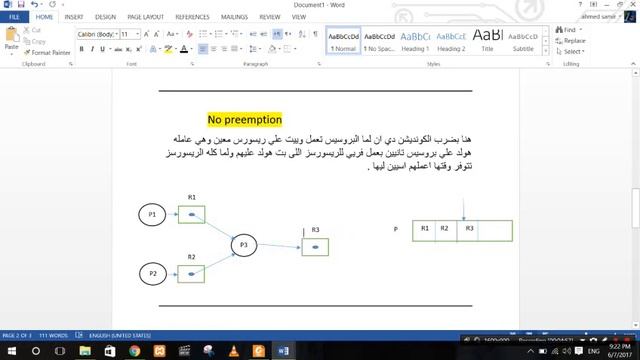The image size is (640, 360).
Task: Click the vertical scrollbar thumb
Action: pos(636,207)
